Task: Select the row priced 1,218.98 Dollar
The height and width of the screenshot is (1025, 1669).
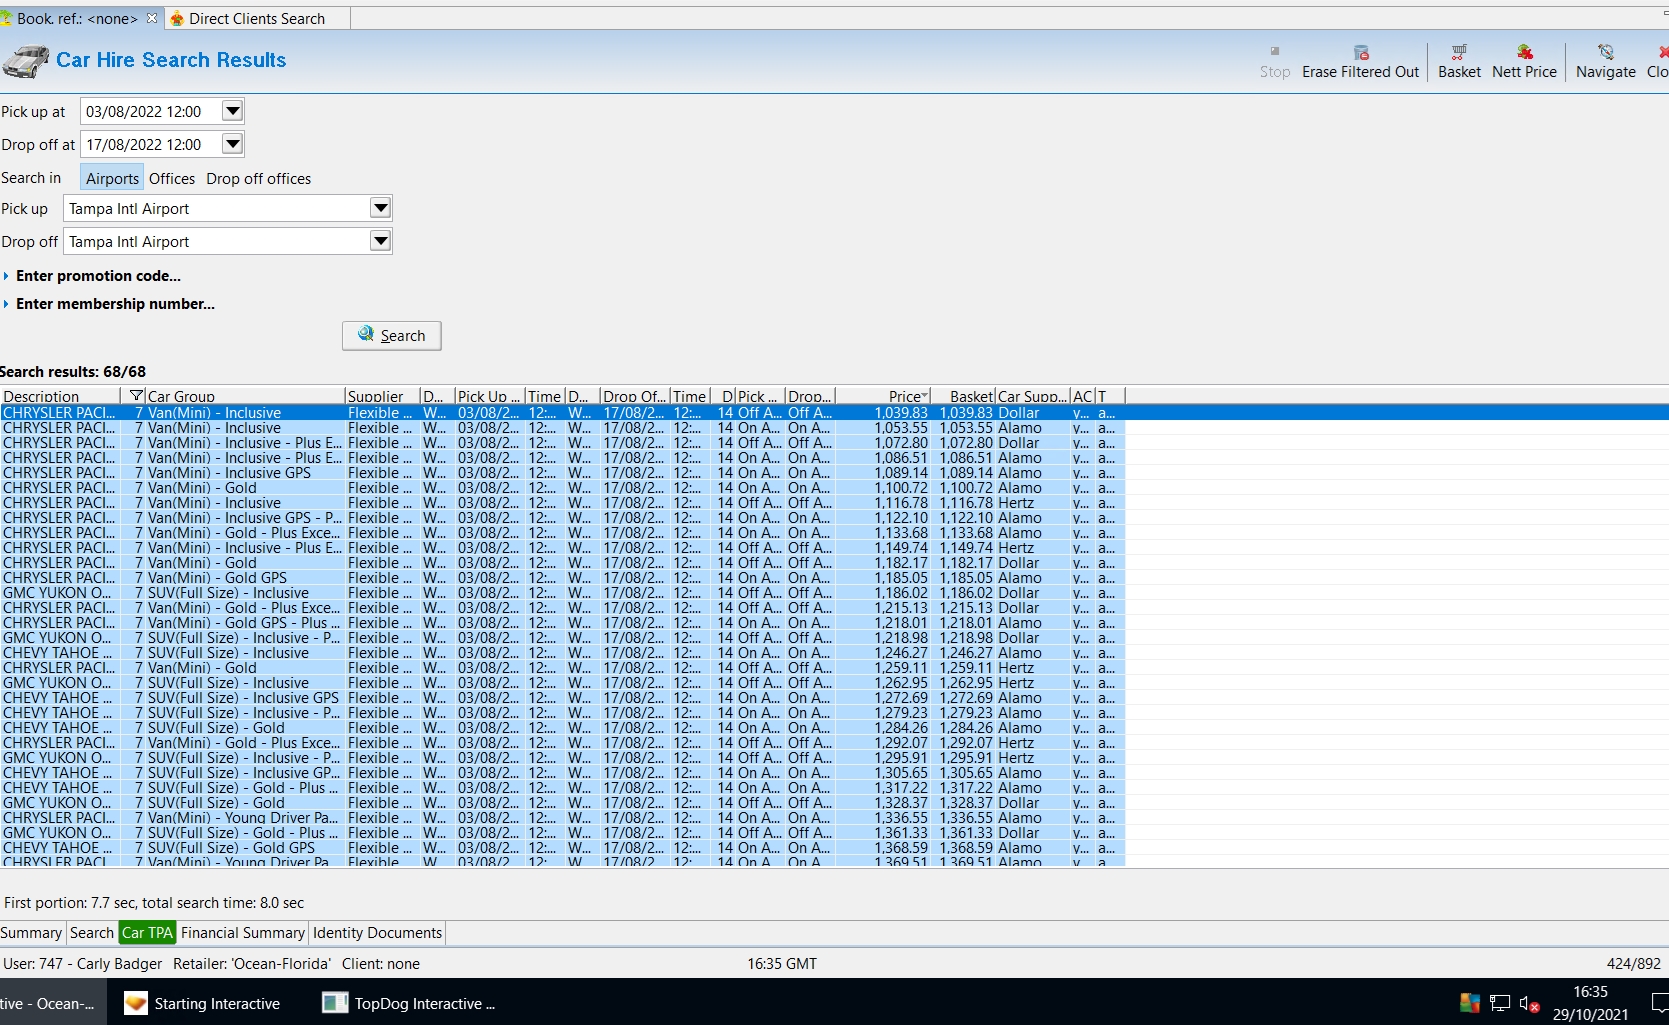Action: 562,638
